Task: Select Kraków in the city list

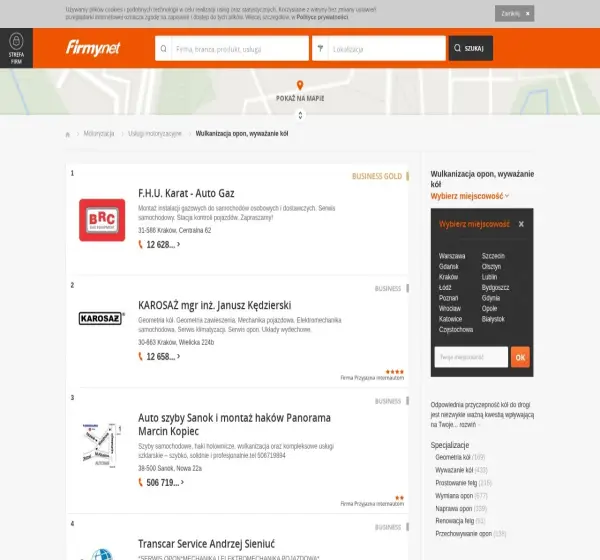Action: (x=448, y=277)
